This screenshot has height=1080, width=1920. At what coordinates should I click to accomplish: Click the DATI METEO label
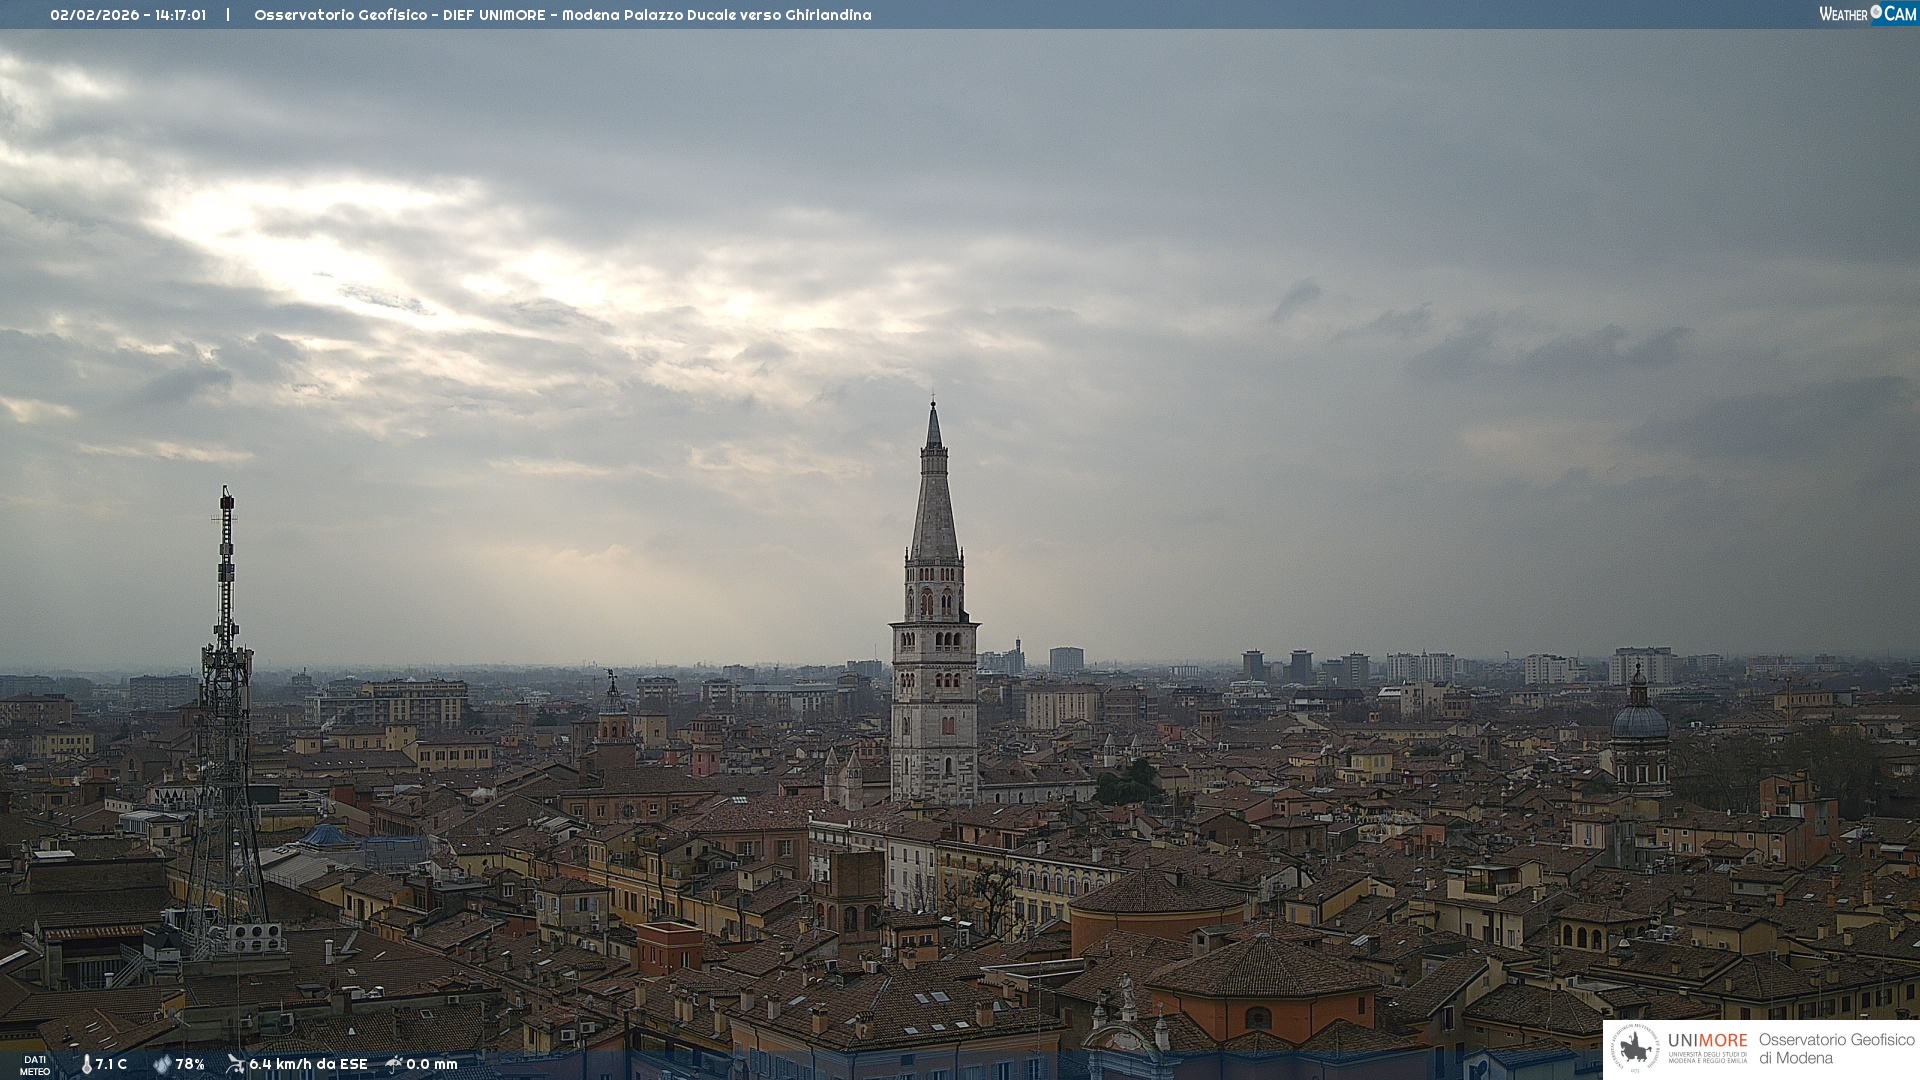point(35,1065)
